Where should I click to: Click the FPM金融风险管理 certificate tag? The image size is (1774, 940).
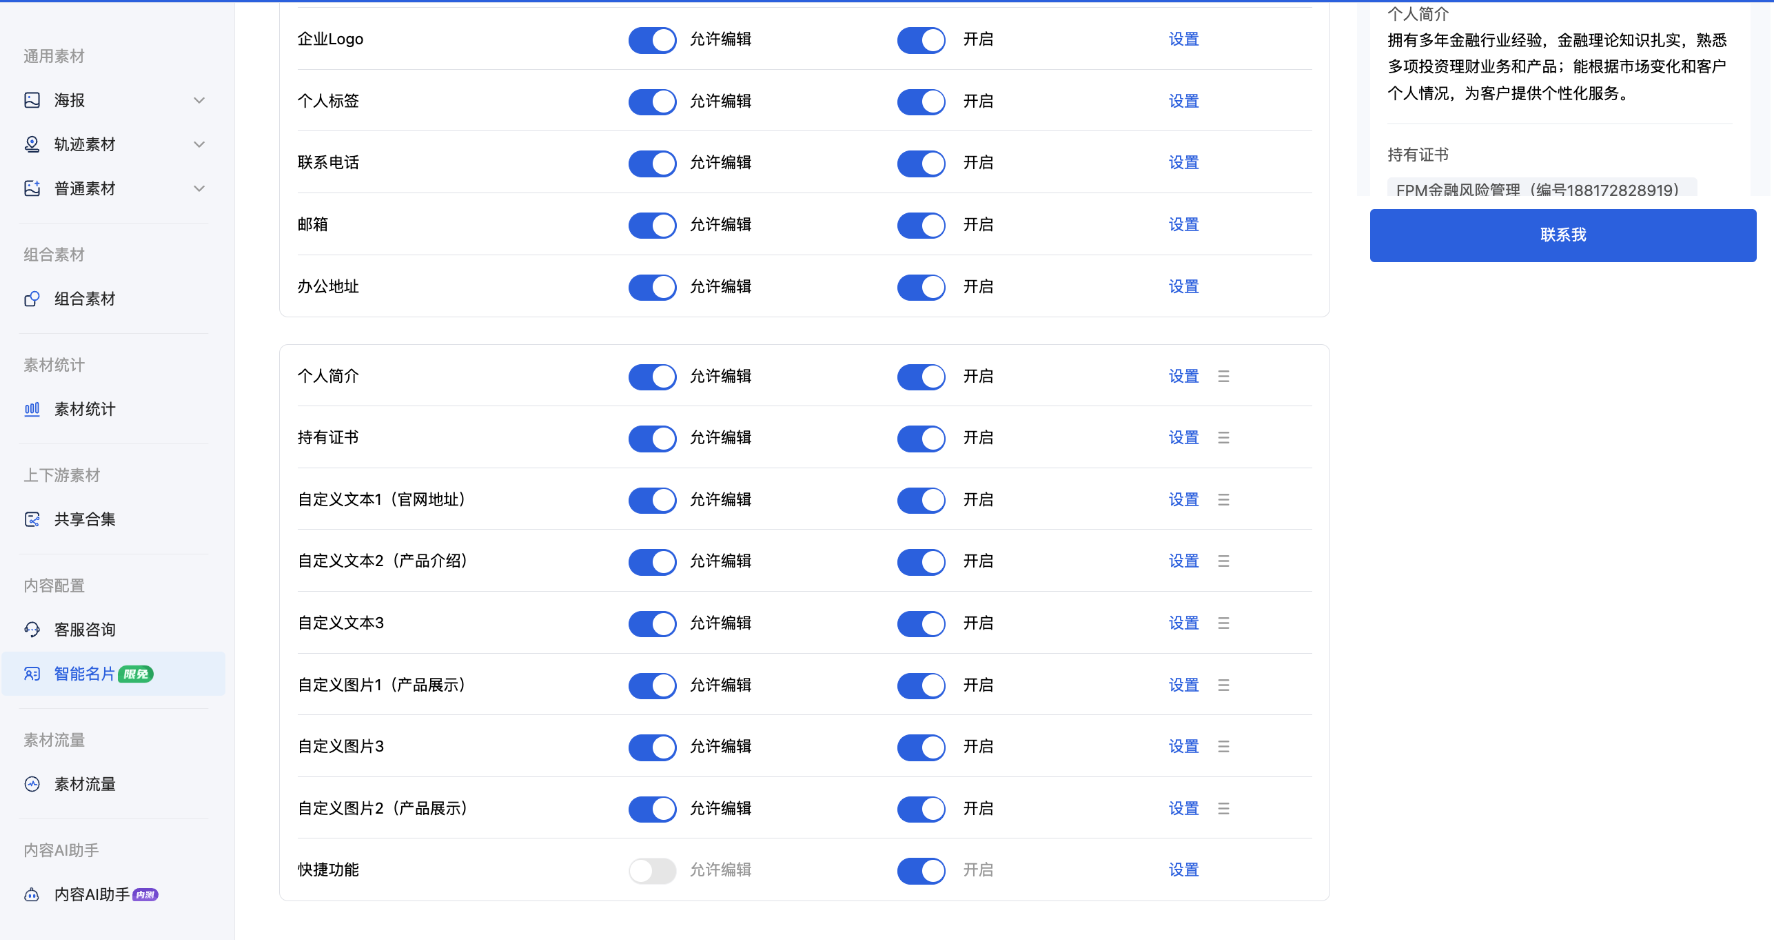(x=1542, y=188)
